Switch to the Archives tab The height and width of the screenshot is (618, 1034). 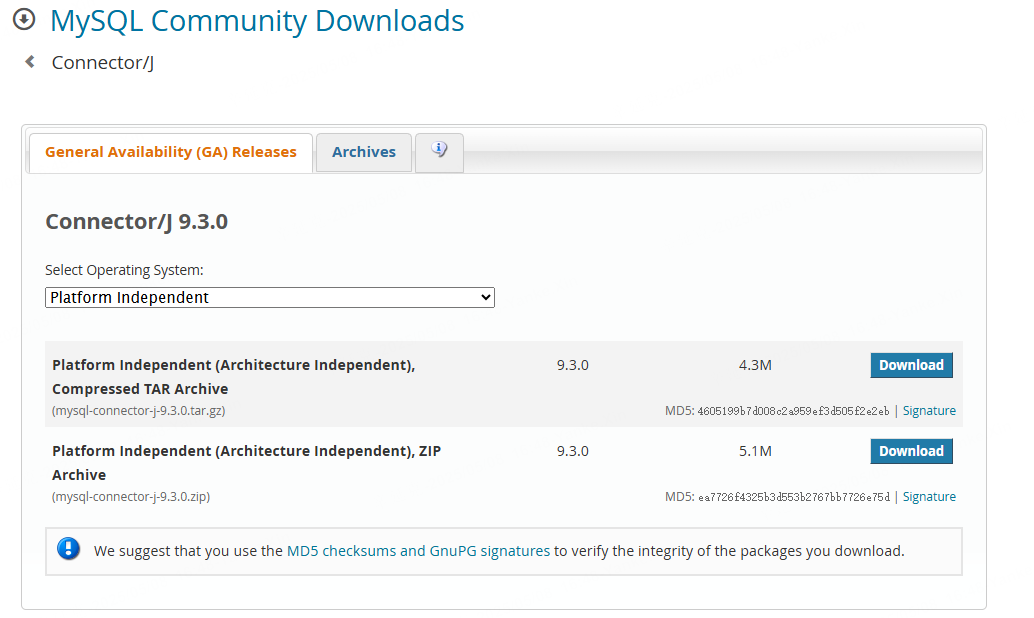tap(363, 152)
